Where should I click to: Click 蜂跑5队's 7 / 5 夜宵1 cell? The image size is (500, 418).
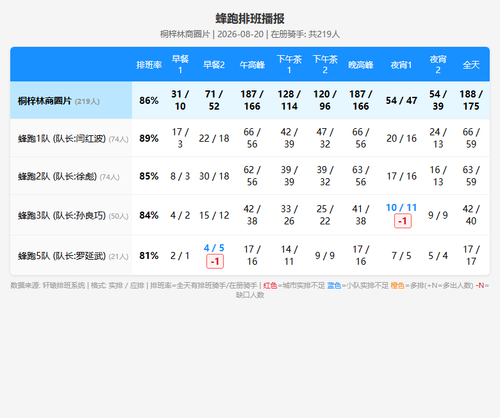pos(401,256)
